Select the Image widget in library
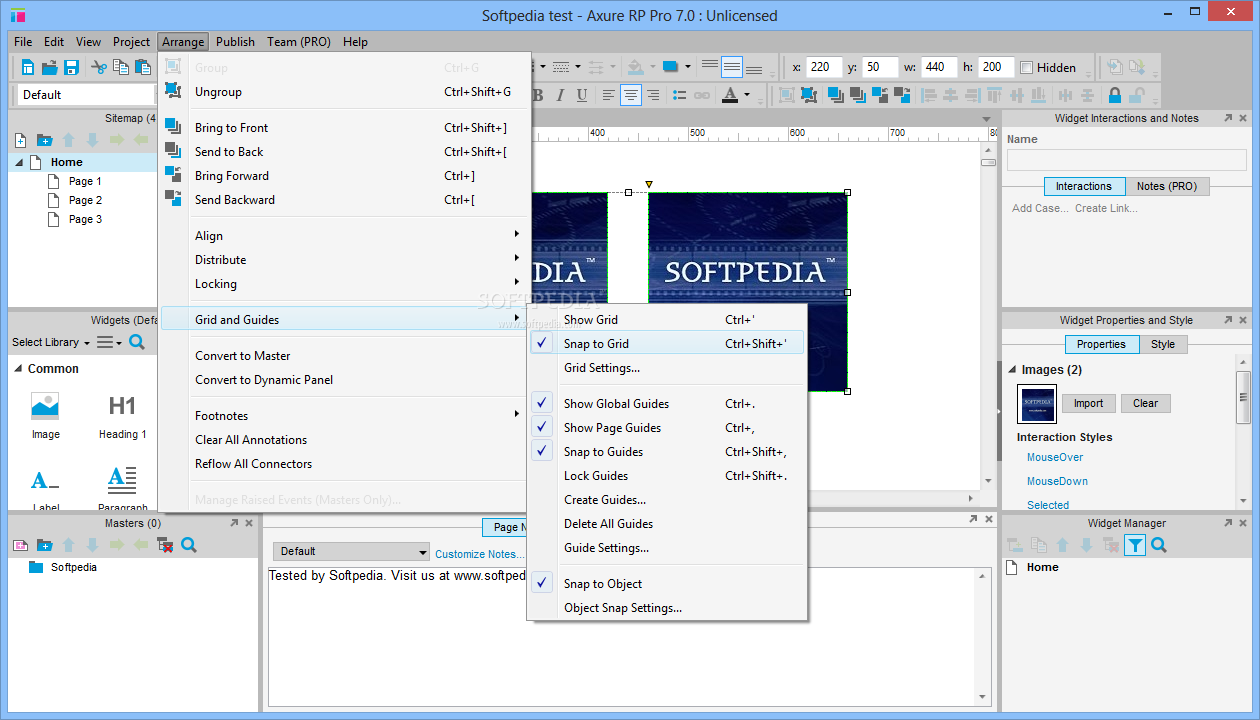 (45, 415)
